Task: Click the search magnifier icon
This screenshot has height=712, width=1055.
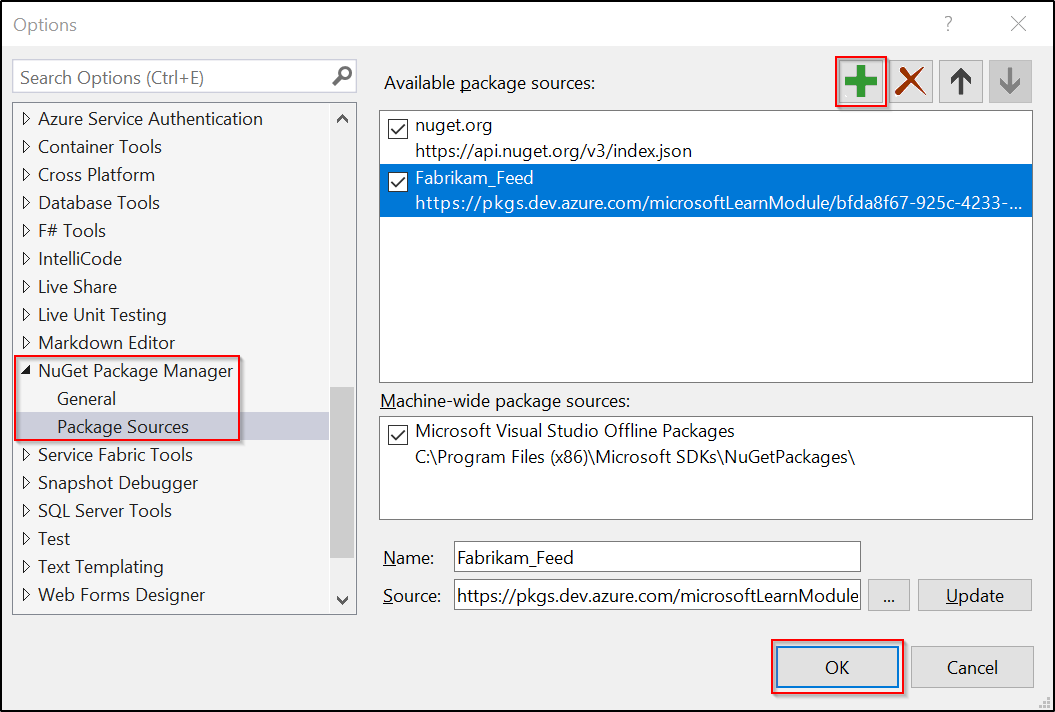Action: click(x=343, y=76)
